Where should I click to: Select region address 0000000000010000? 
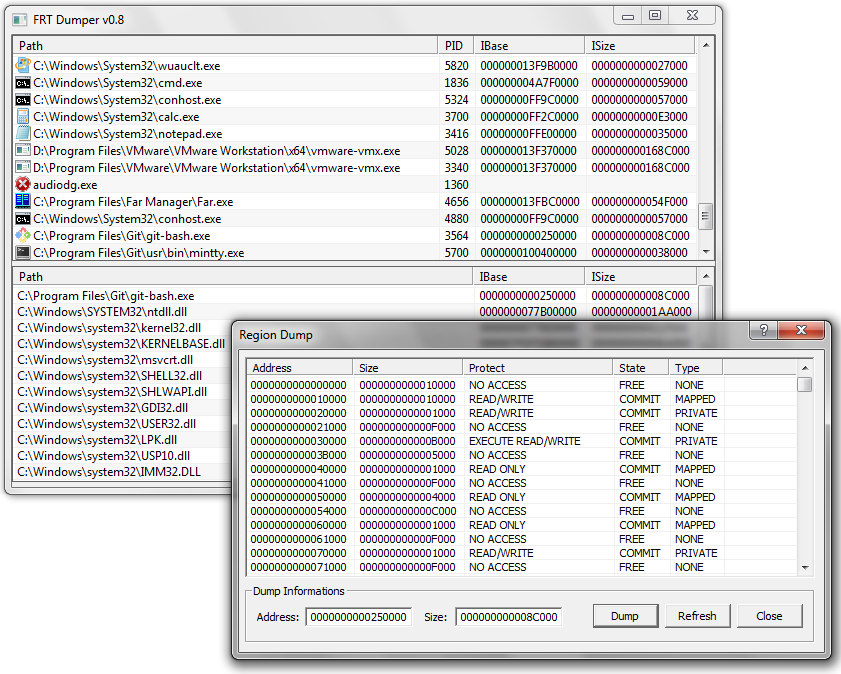298,399
